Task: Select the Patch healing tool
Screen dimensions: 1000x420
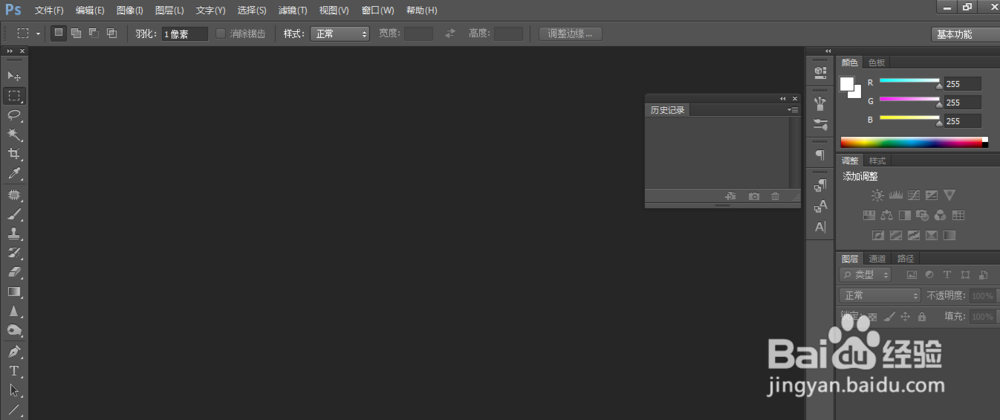Action: (x=14, y=194)
